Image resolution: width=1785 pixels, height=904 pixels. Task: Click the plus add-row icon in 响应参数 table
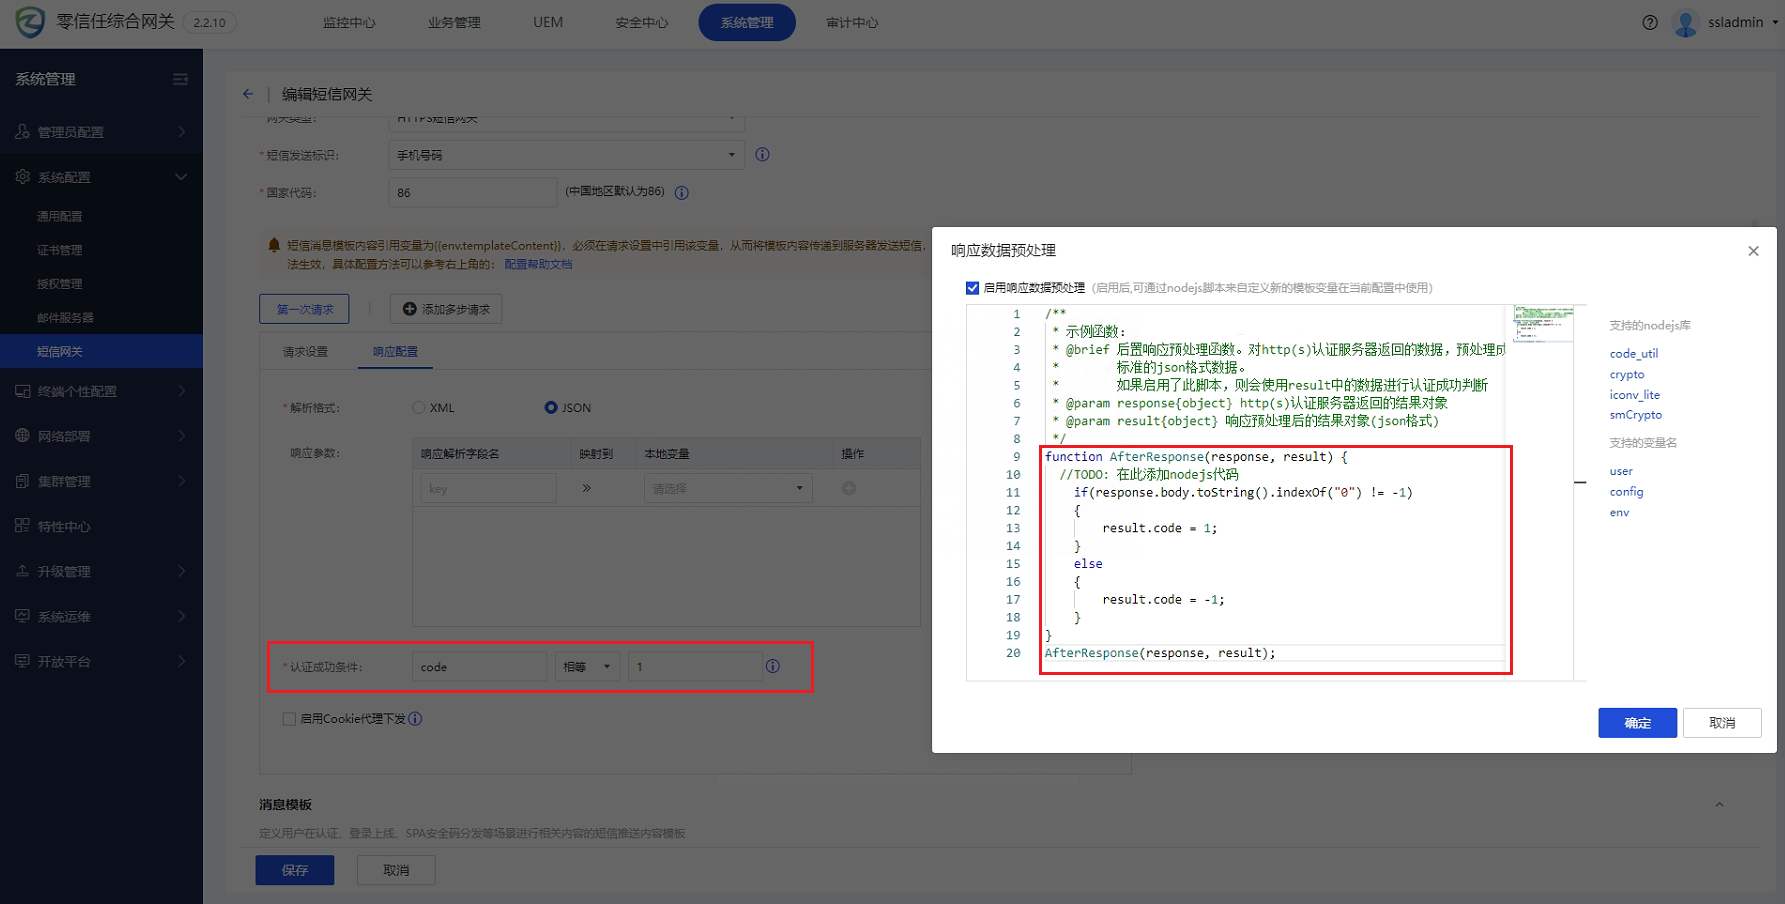pyautogui.click(x=849, y=488)
